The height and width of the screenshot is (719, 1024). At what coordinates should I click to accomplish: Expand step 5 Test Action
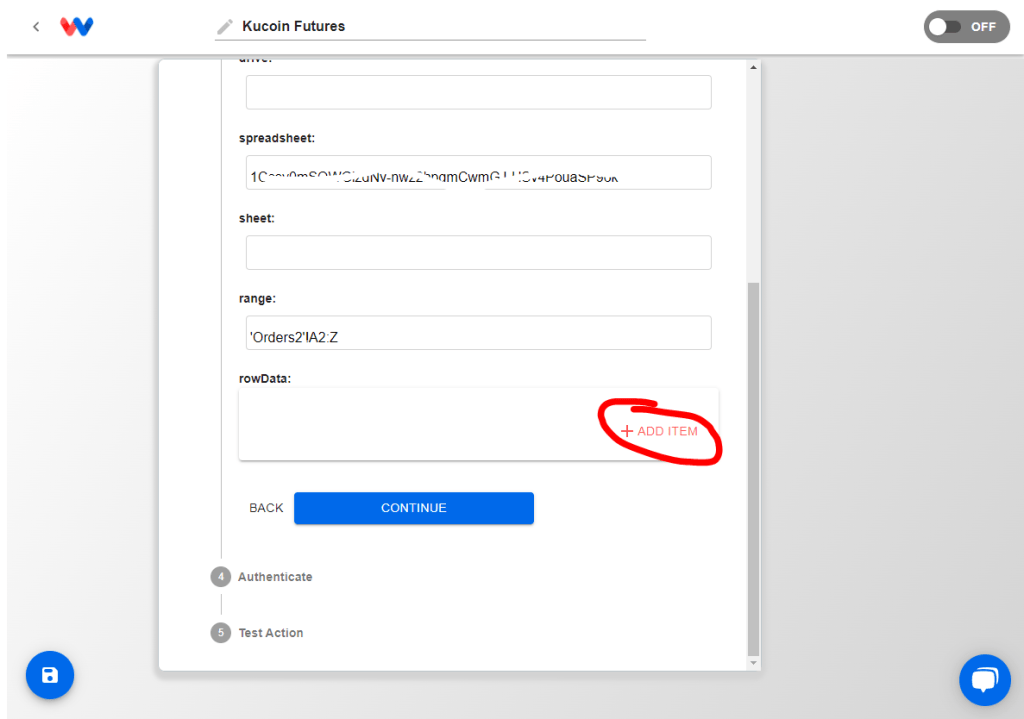click(x=270, y=633)
